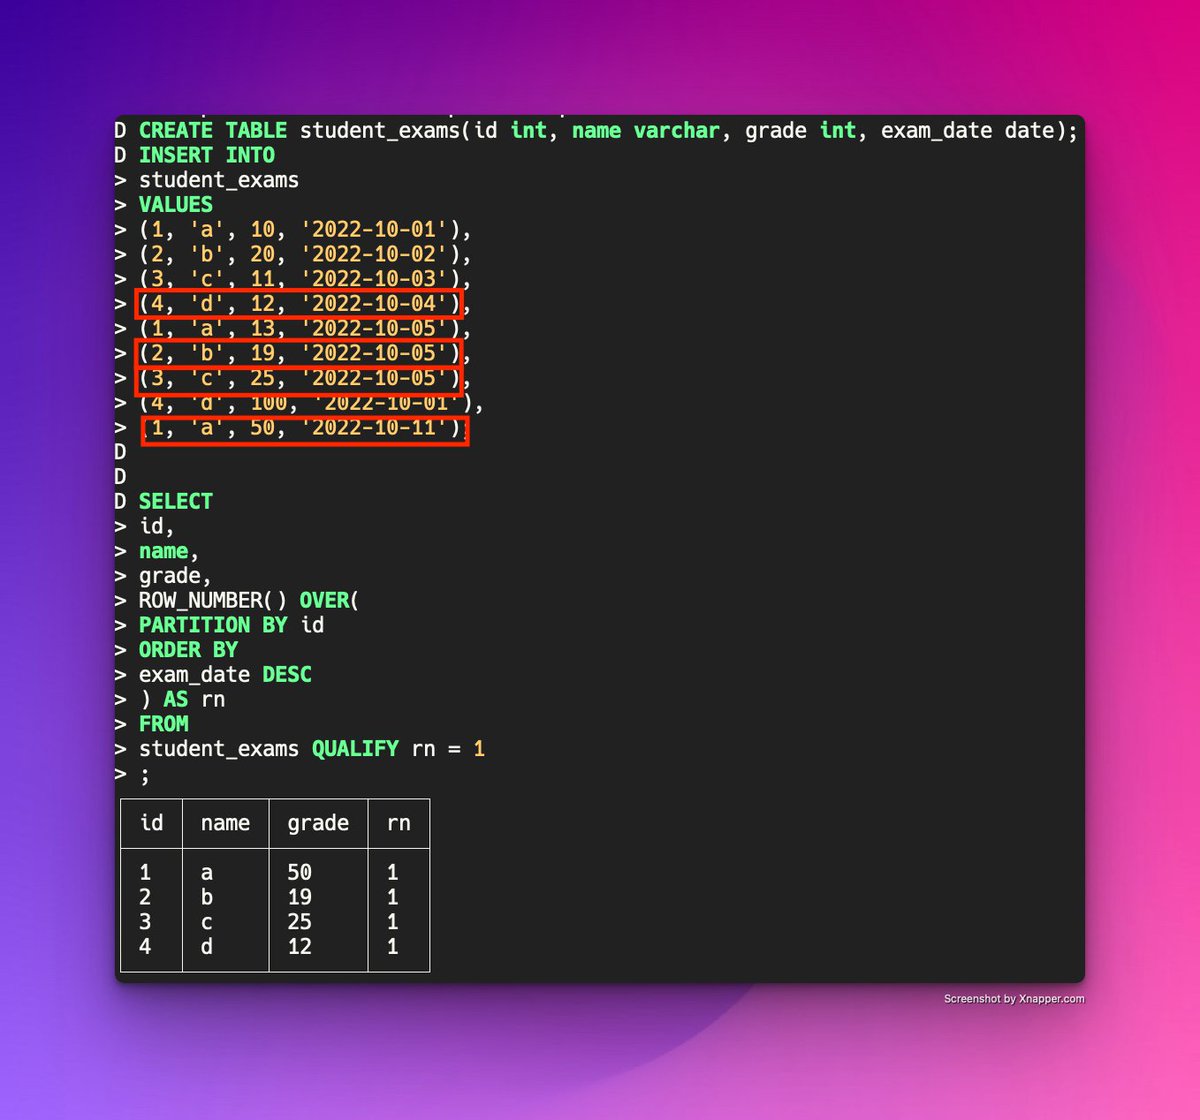Click the SELECT keyword
Image resolution: width=1200 pixels, height=1120 pixels.
176,502
